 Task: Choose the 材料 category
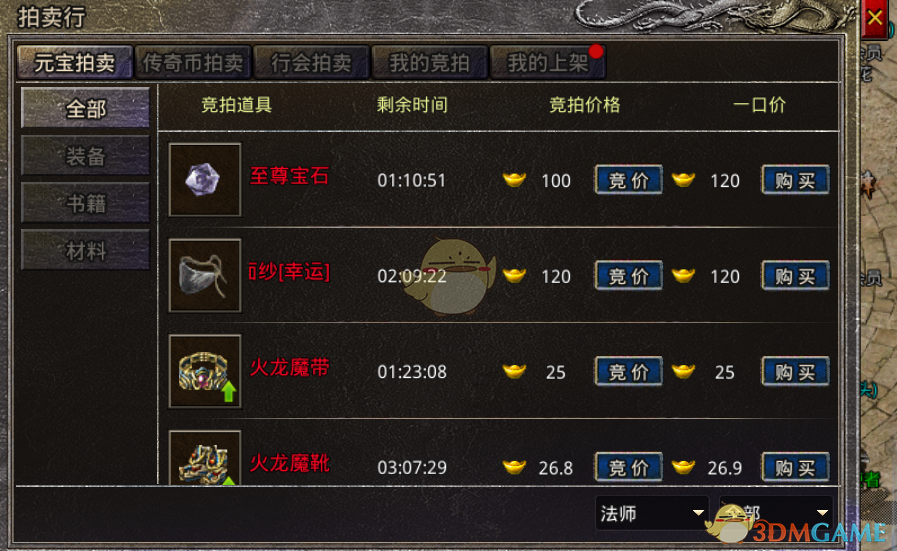(x=85, y=250)
